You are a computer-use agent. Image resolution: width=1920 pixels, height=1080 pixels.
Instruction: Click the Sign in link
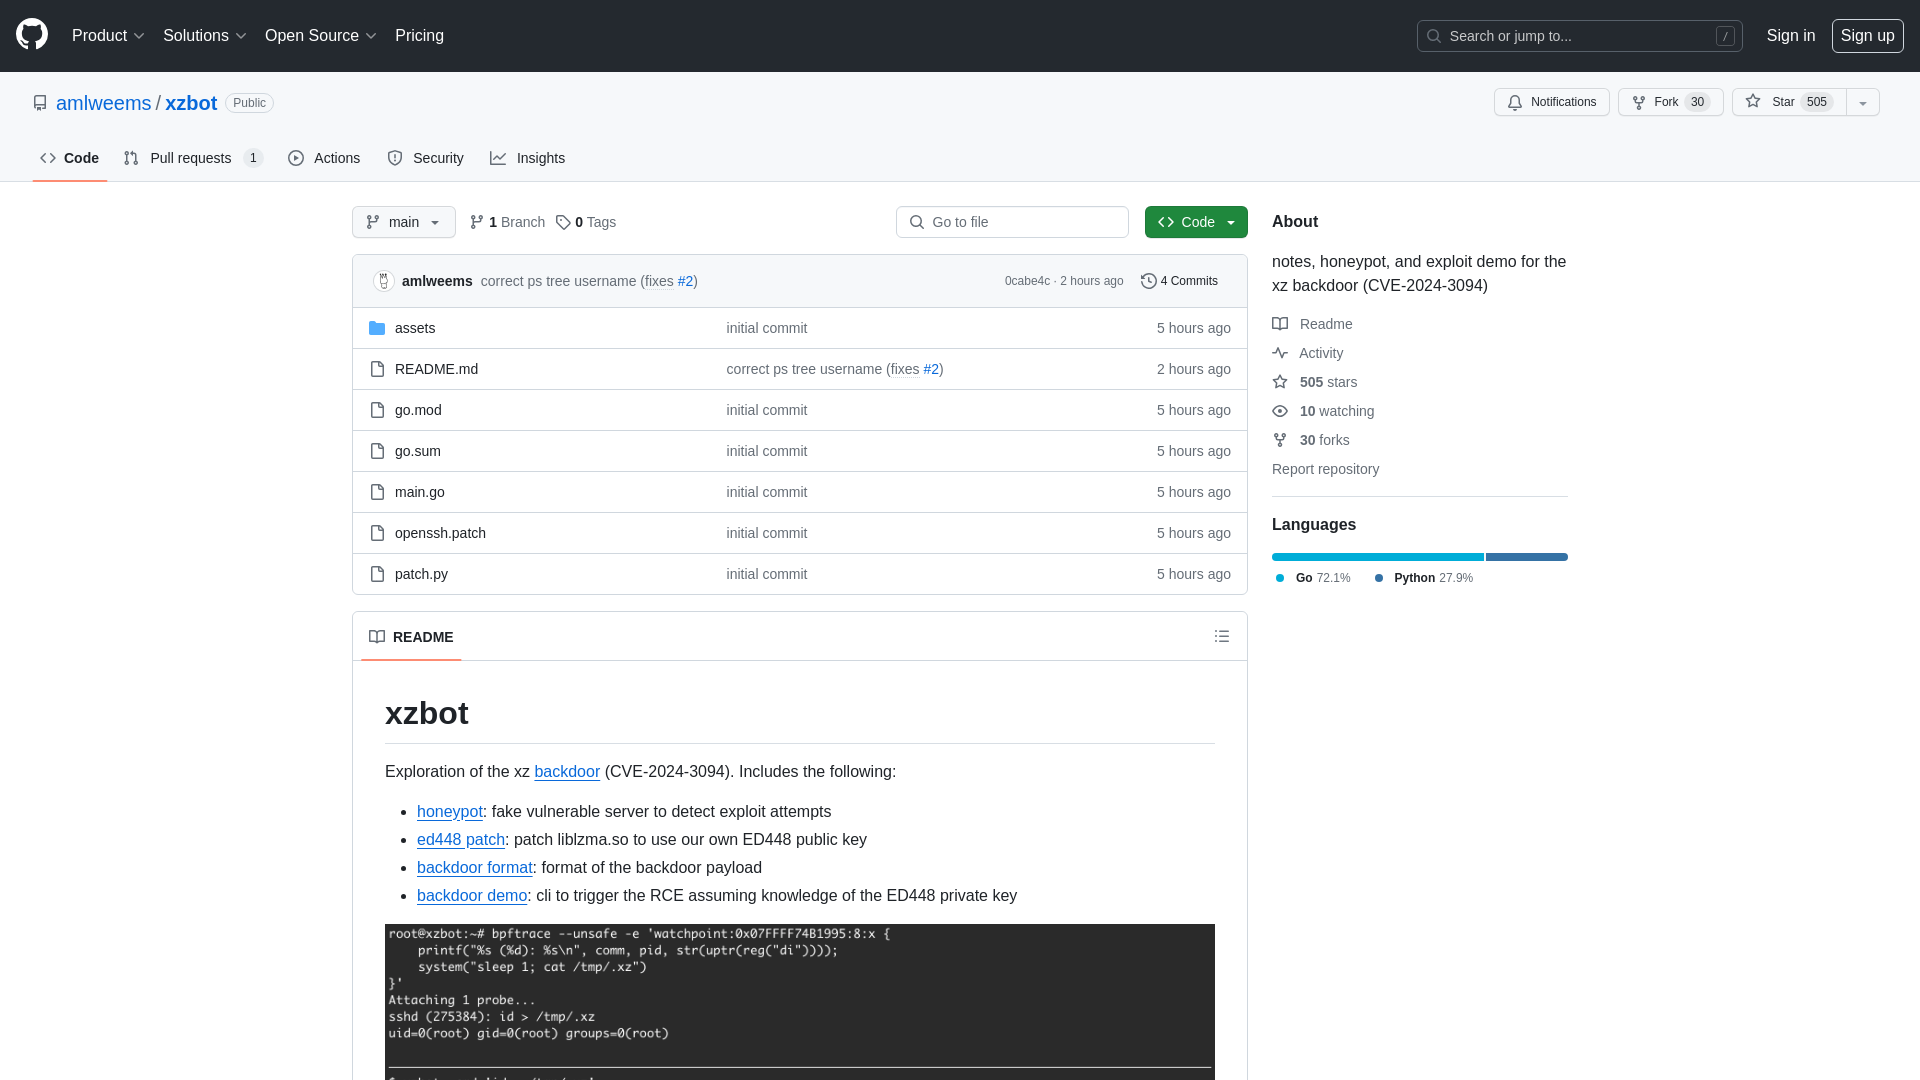1791,35
